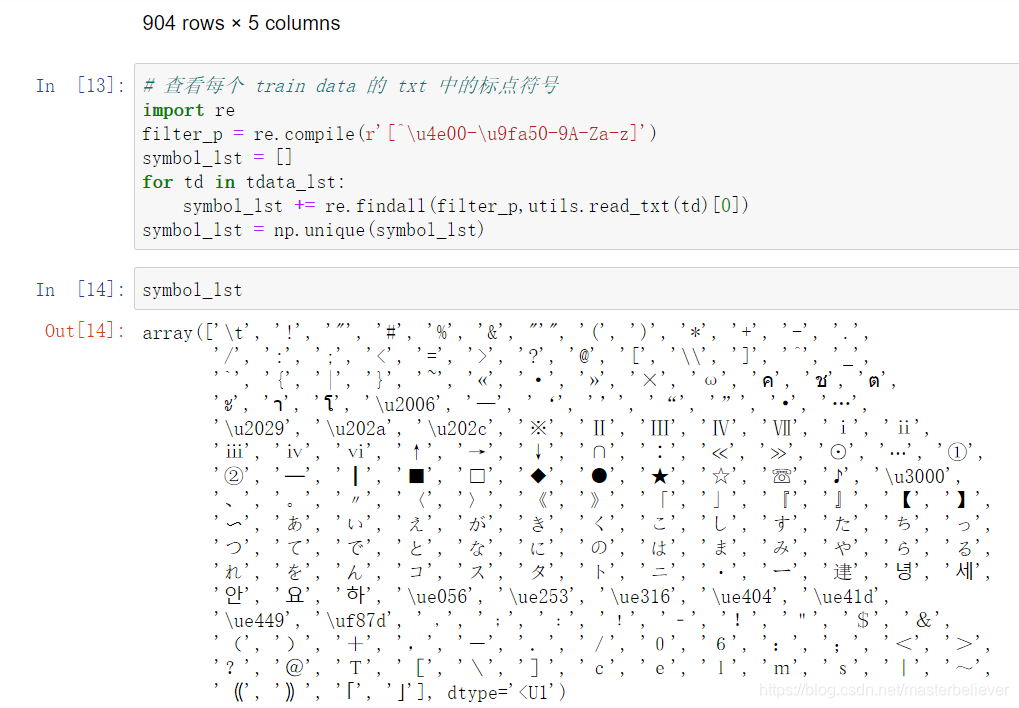The width and height of the screenshot is (1019, 708).
Task: Click the black diamond ◆ symbol
Action: tap(538, 477)
